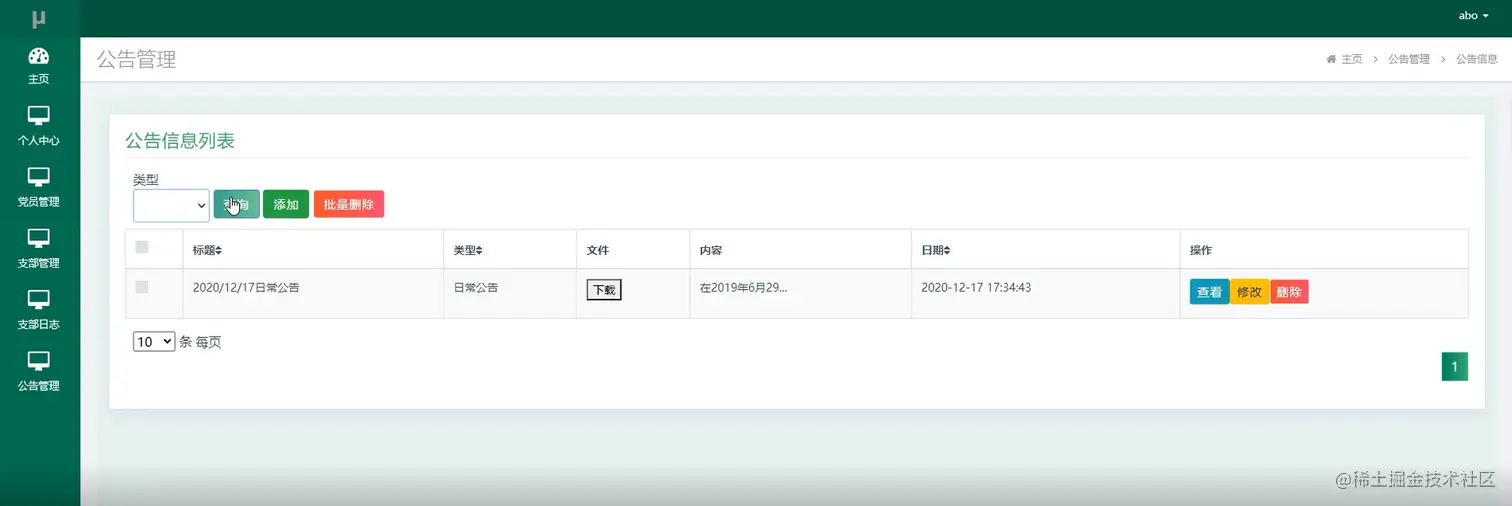Open 支部日志 monitor icon in sidebar

coord(39,299)
